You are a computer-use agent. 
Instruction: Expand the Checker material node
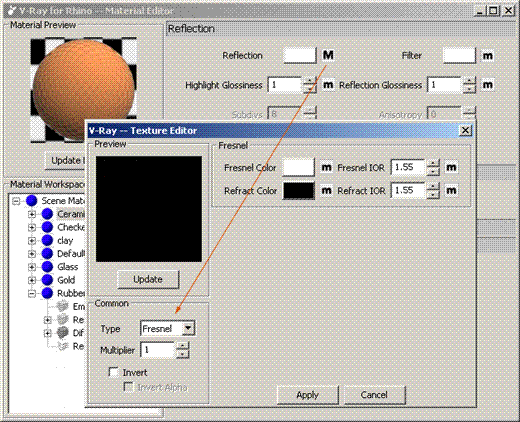pyautogui.click(x=32, y=227)
